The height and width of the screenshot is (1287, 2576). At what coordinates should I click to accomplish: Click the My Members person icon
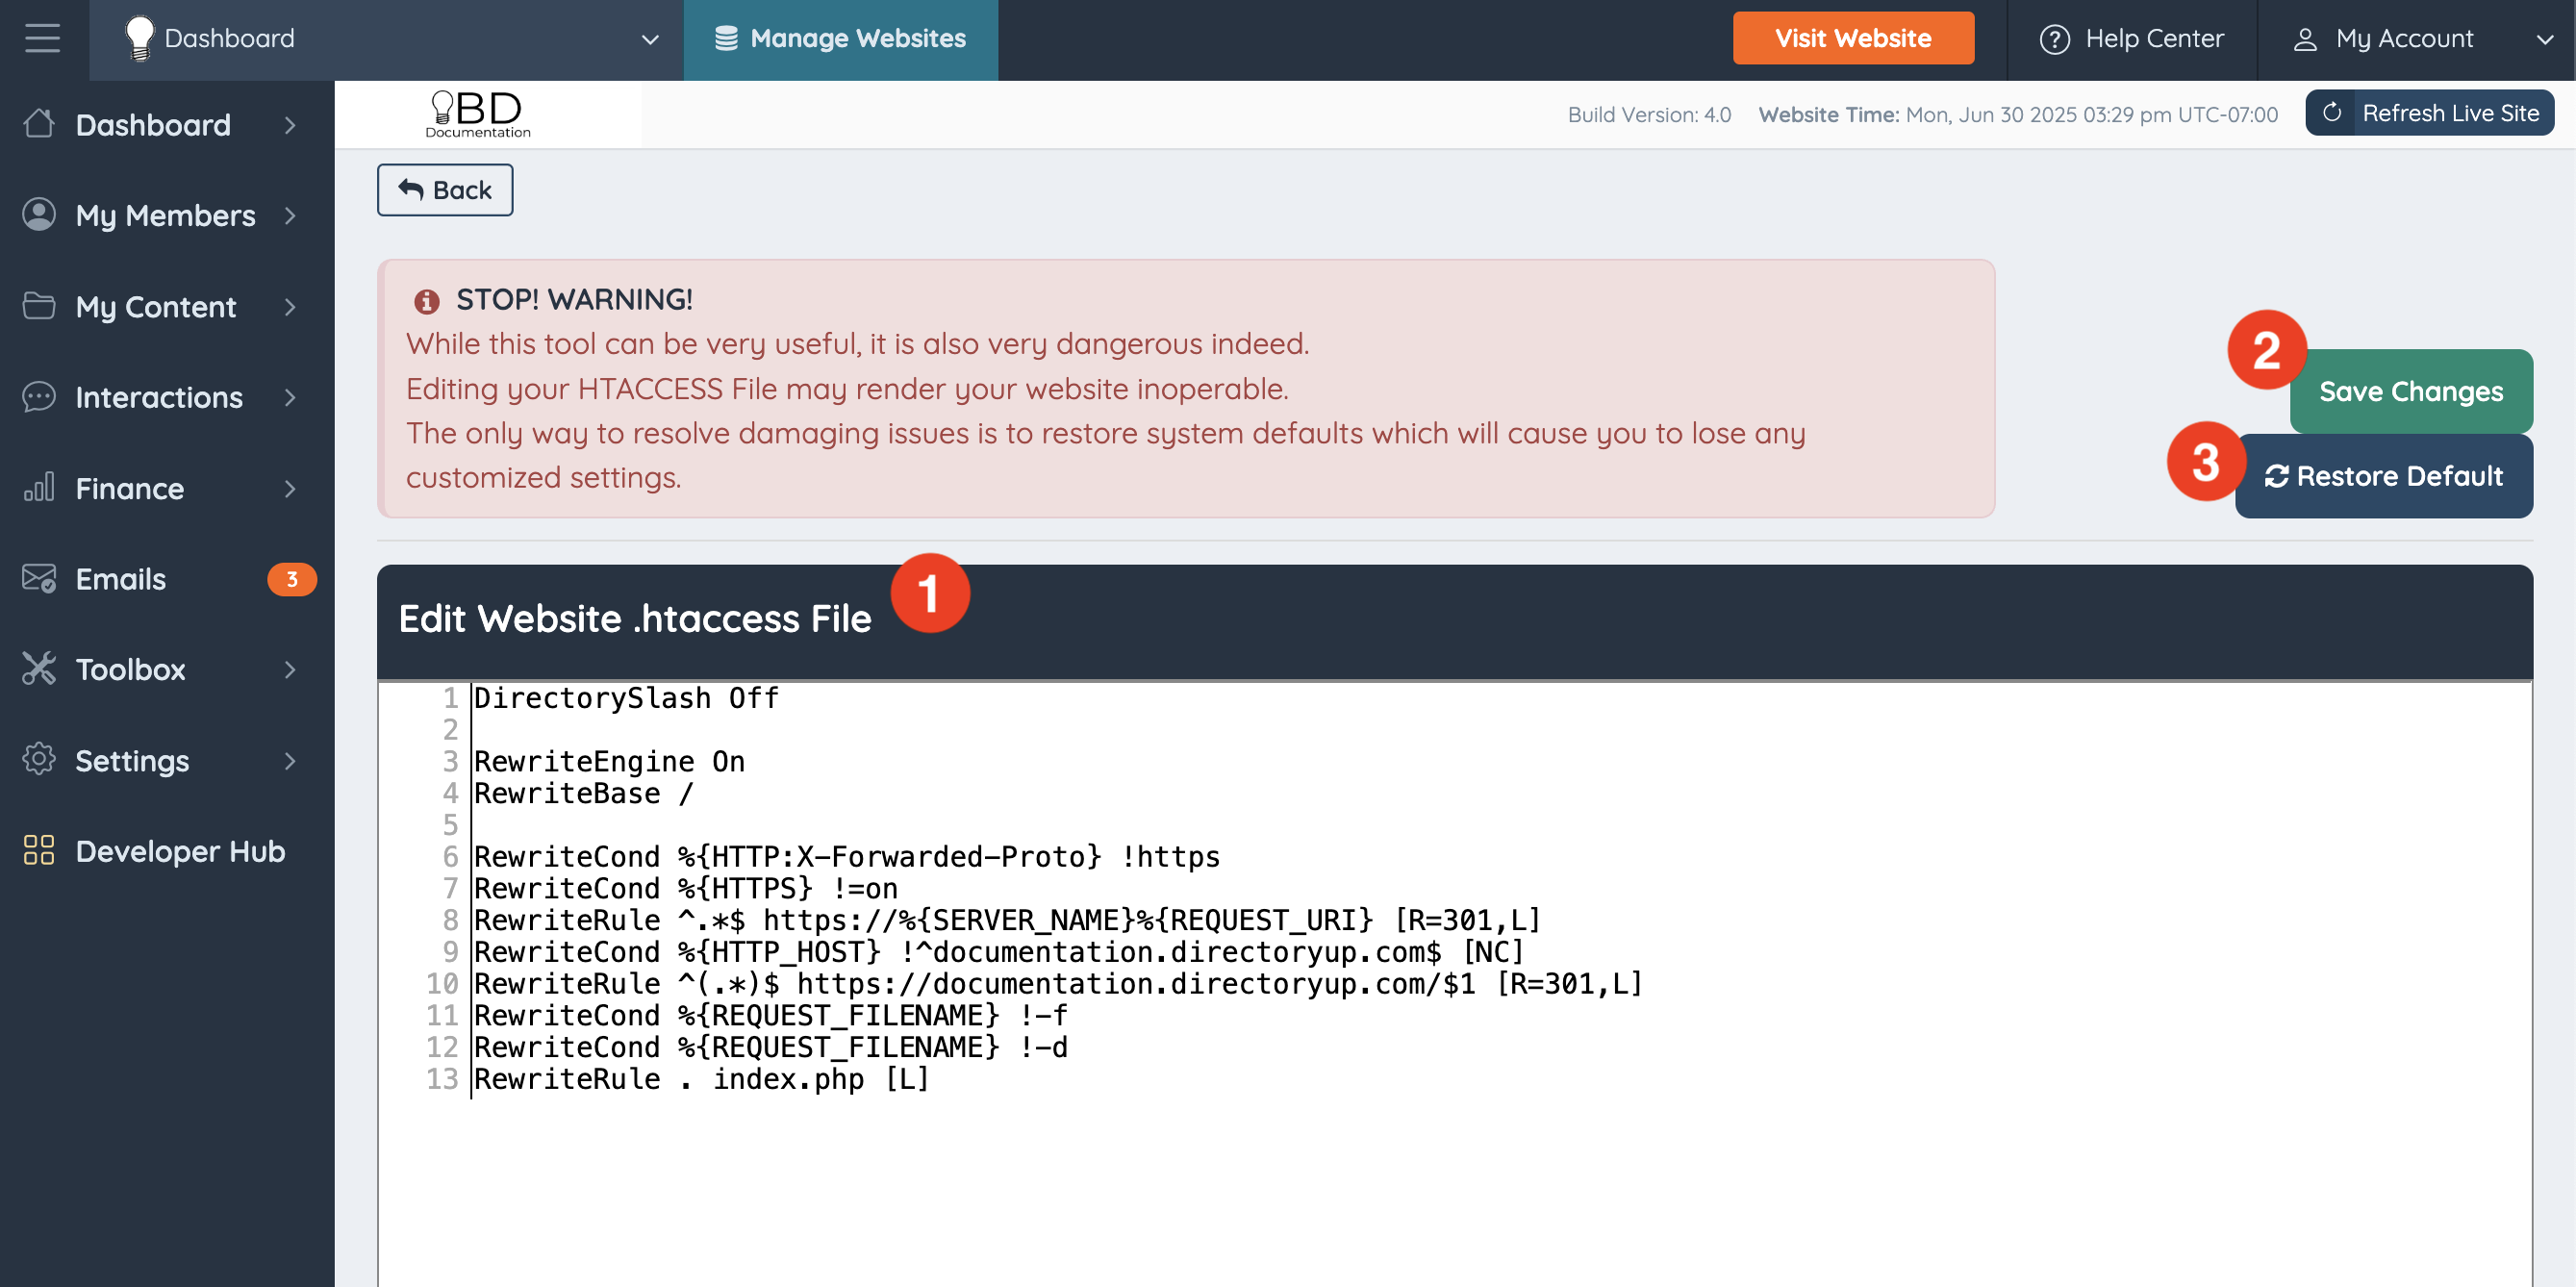click(x=39, y=215)
